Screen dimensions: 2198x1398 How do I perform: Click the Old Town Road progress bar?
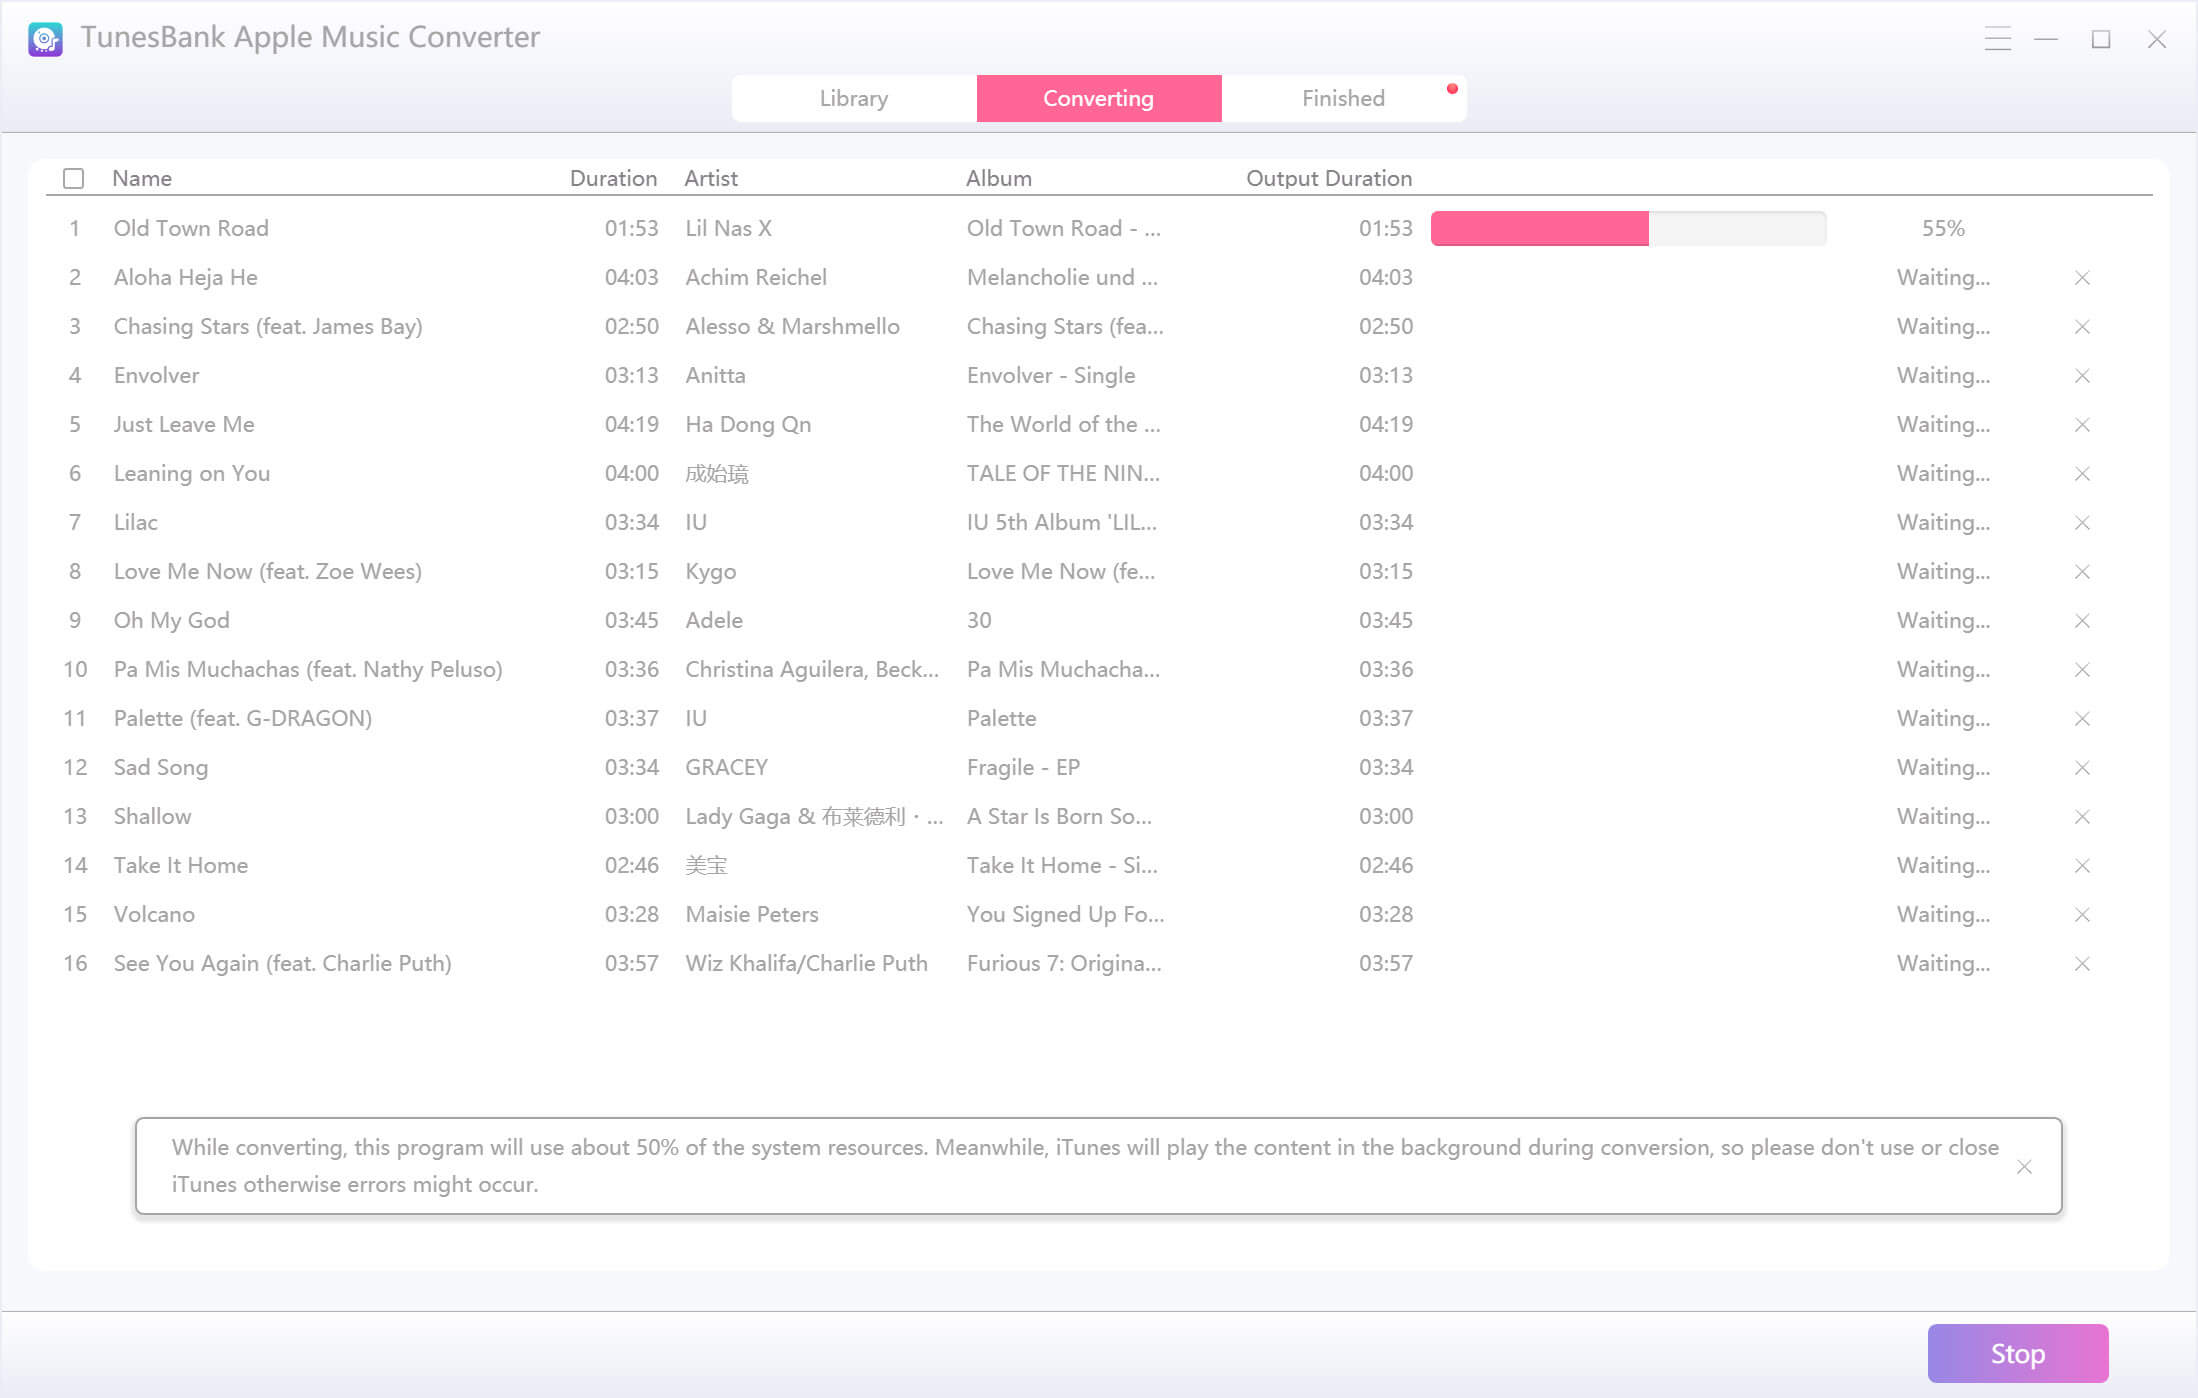coord(1628,228)
